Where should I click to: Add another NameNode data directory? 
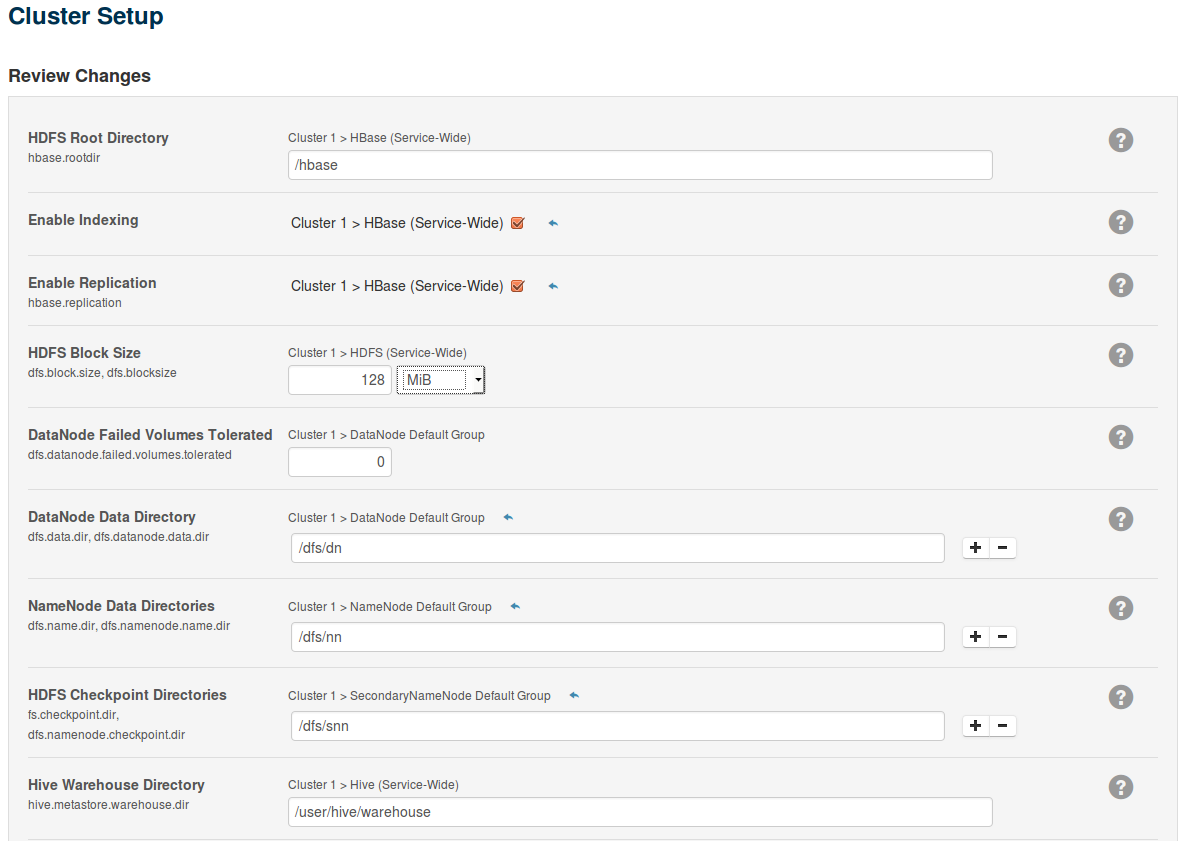click(976, 637)
